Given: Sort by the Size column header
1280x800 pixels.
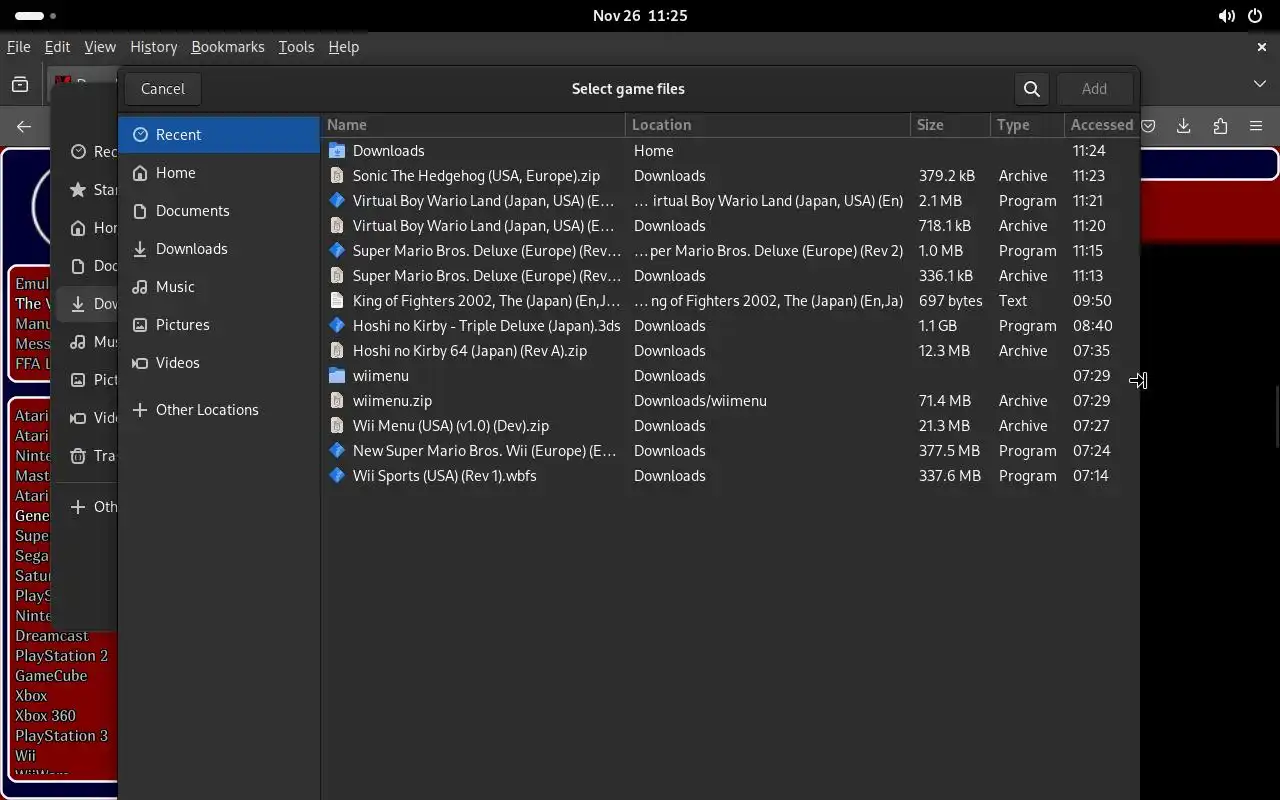Looking at the screenshot, I should [951, 125].
